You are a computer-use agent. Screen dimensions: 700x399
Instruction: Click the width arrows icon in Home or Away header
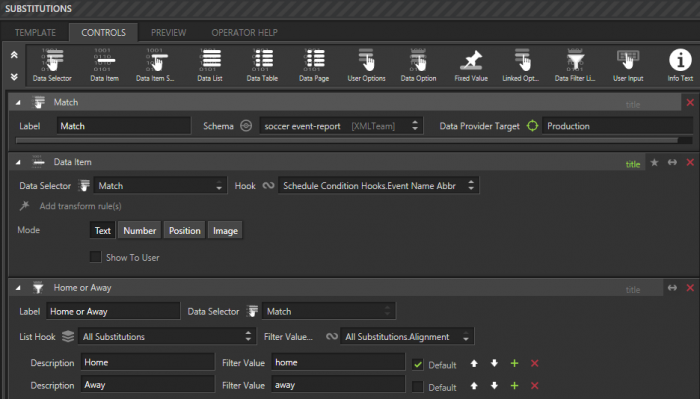672,288
